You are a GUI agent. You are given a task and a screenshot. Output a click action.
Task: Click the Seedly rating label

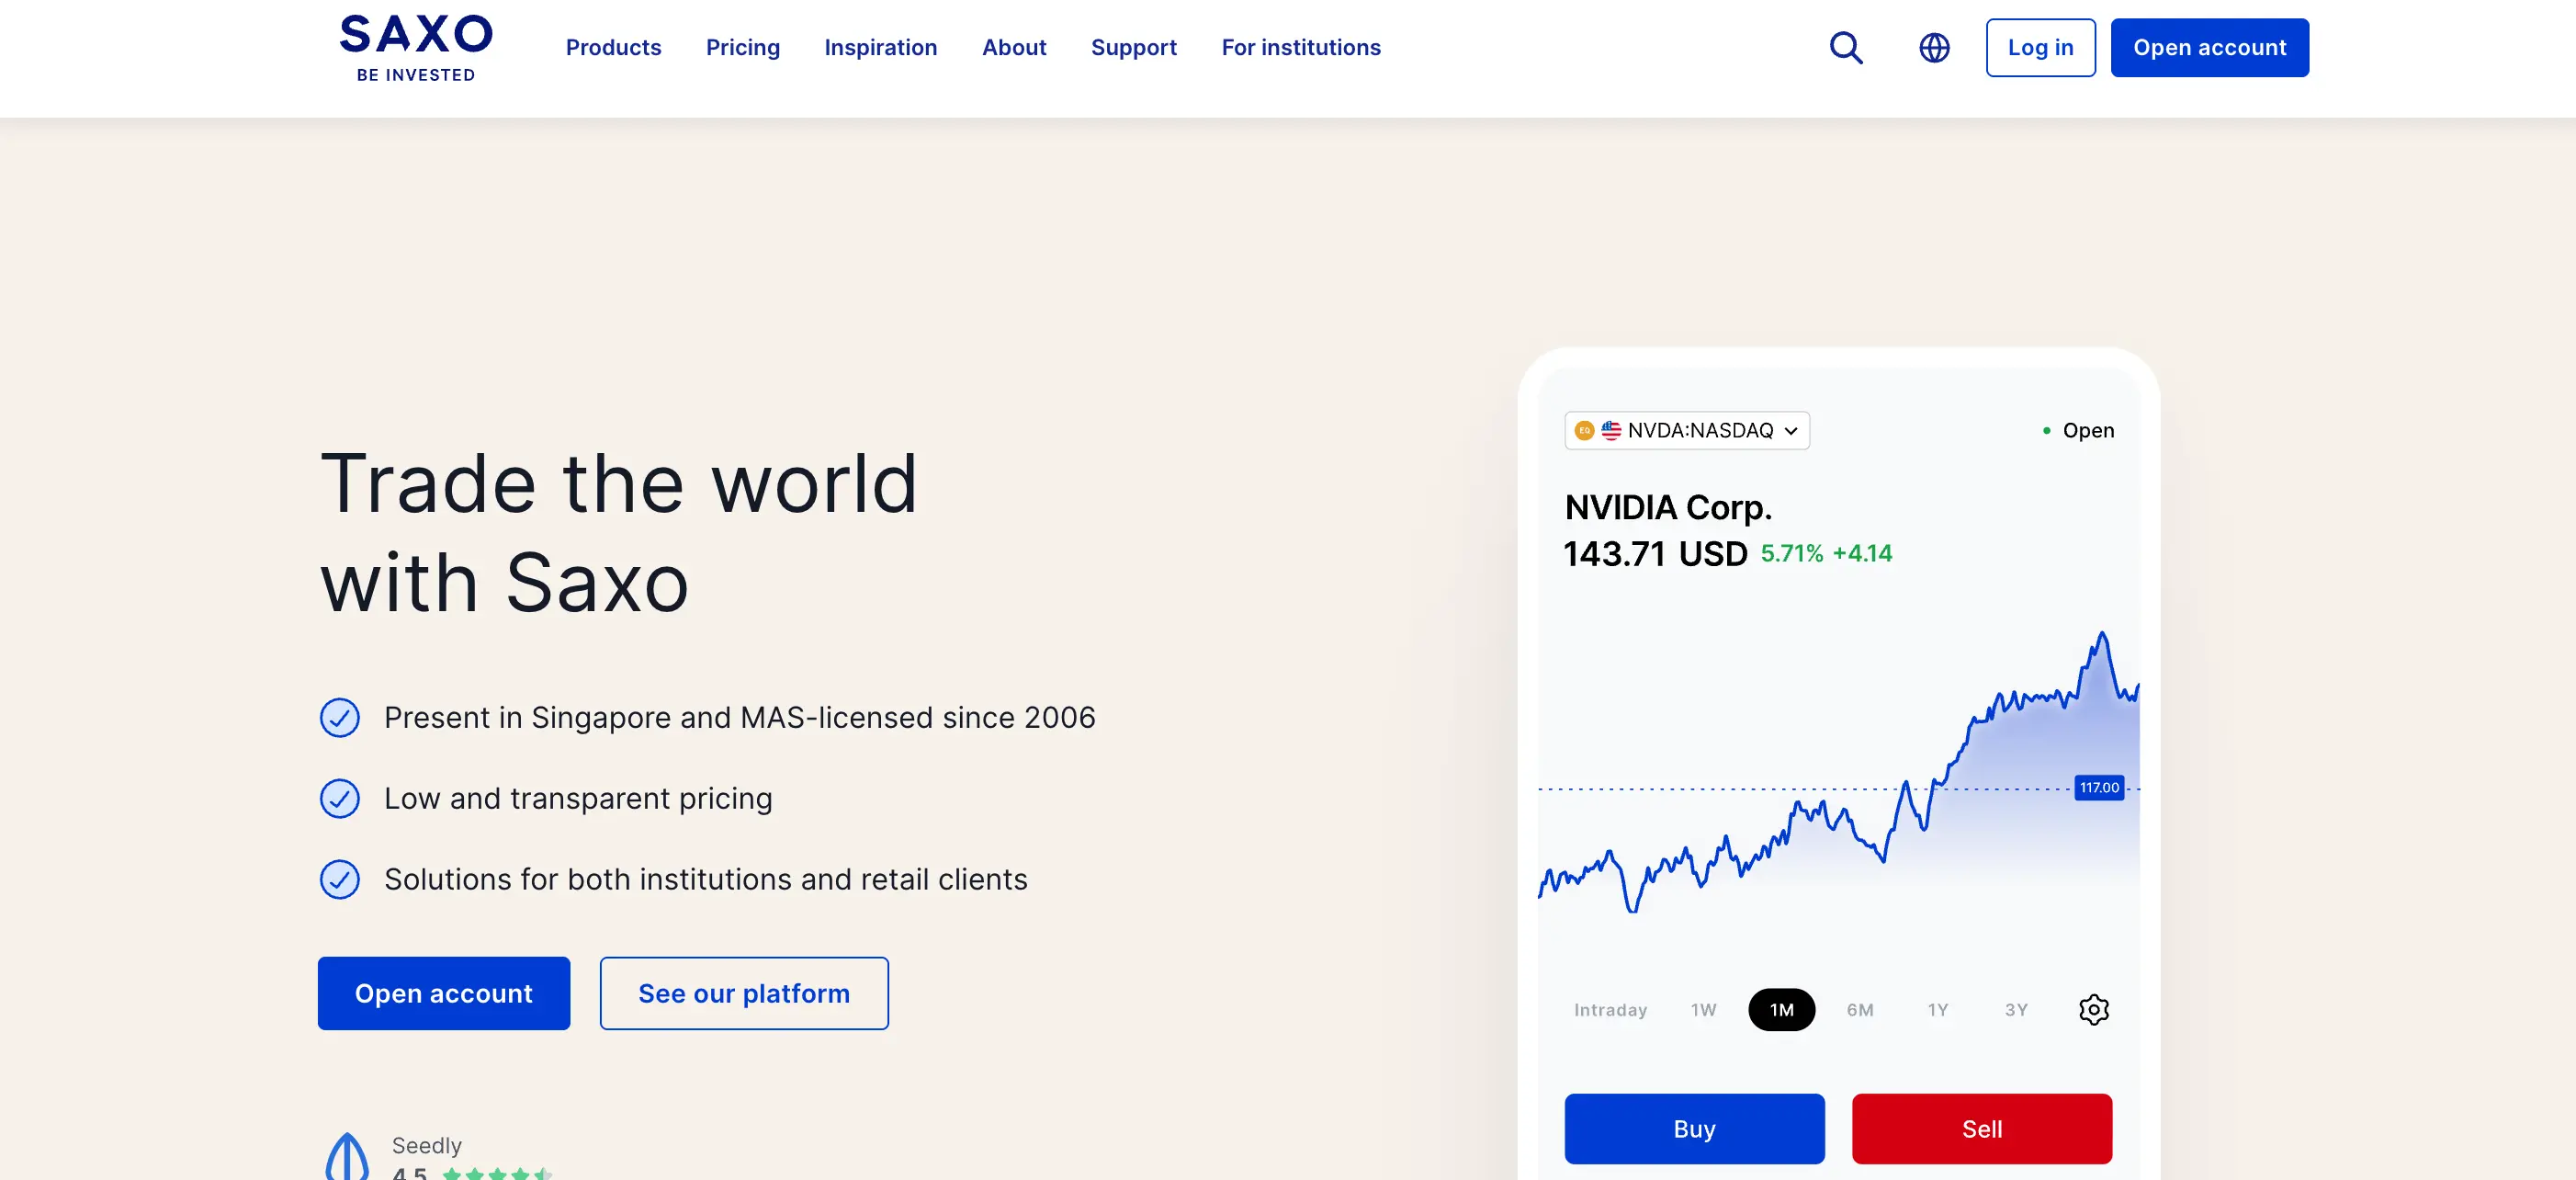(427, 1145)
